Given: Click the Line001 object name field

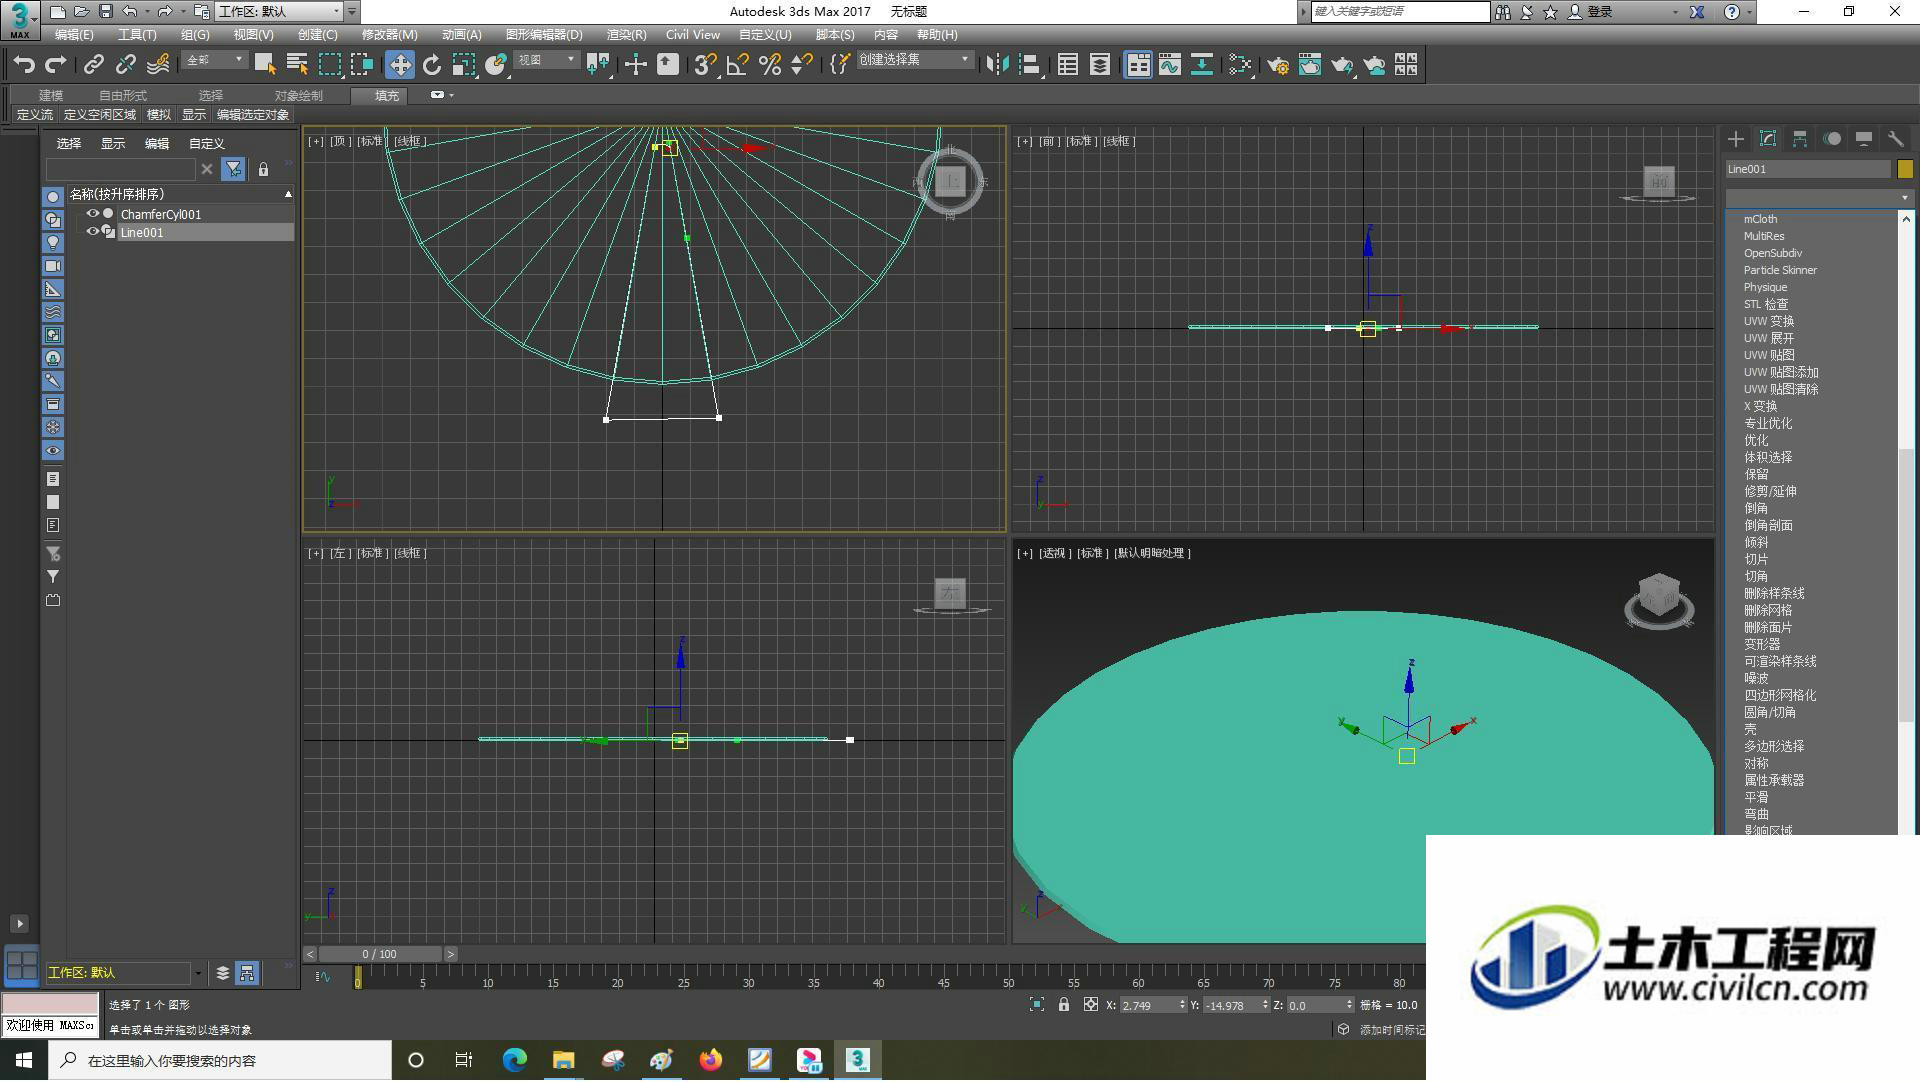Looking at the screenshot, I should point(1808,169).
